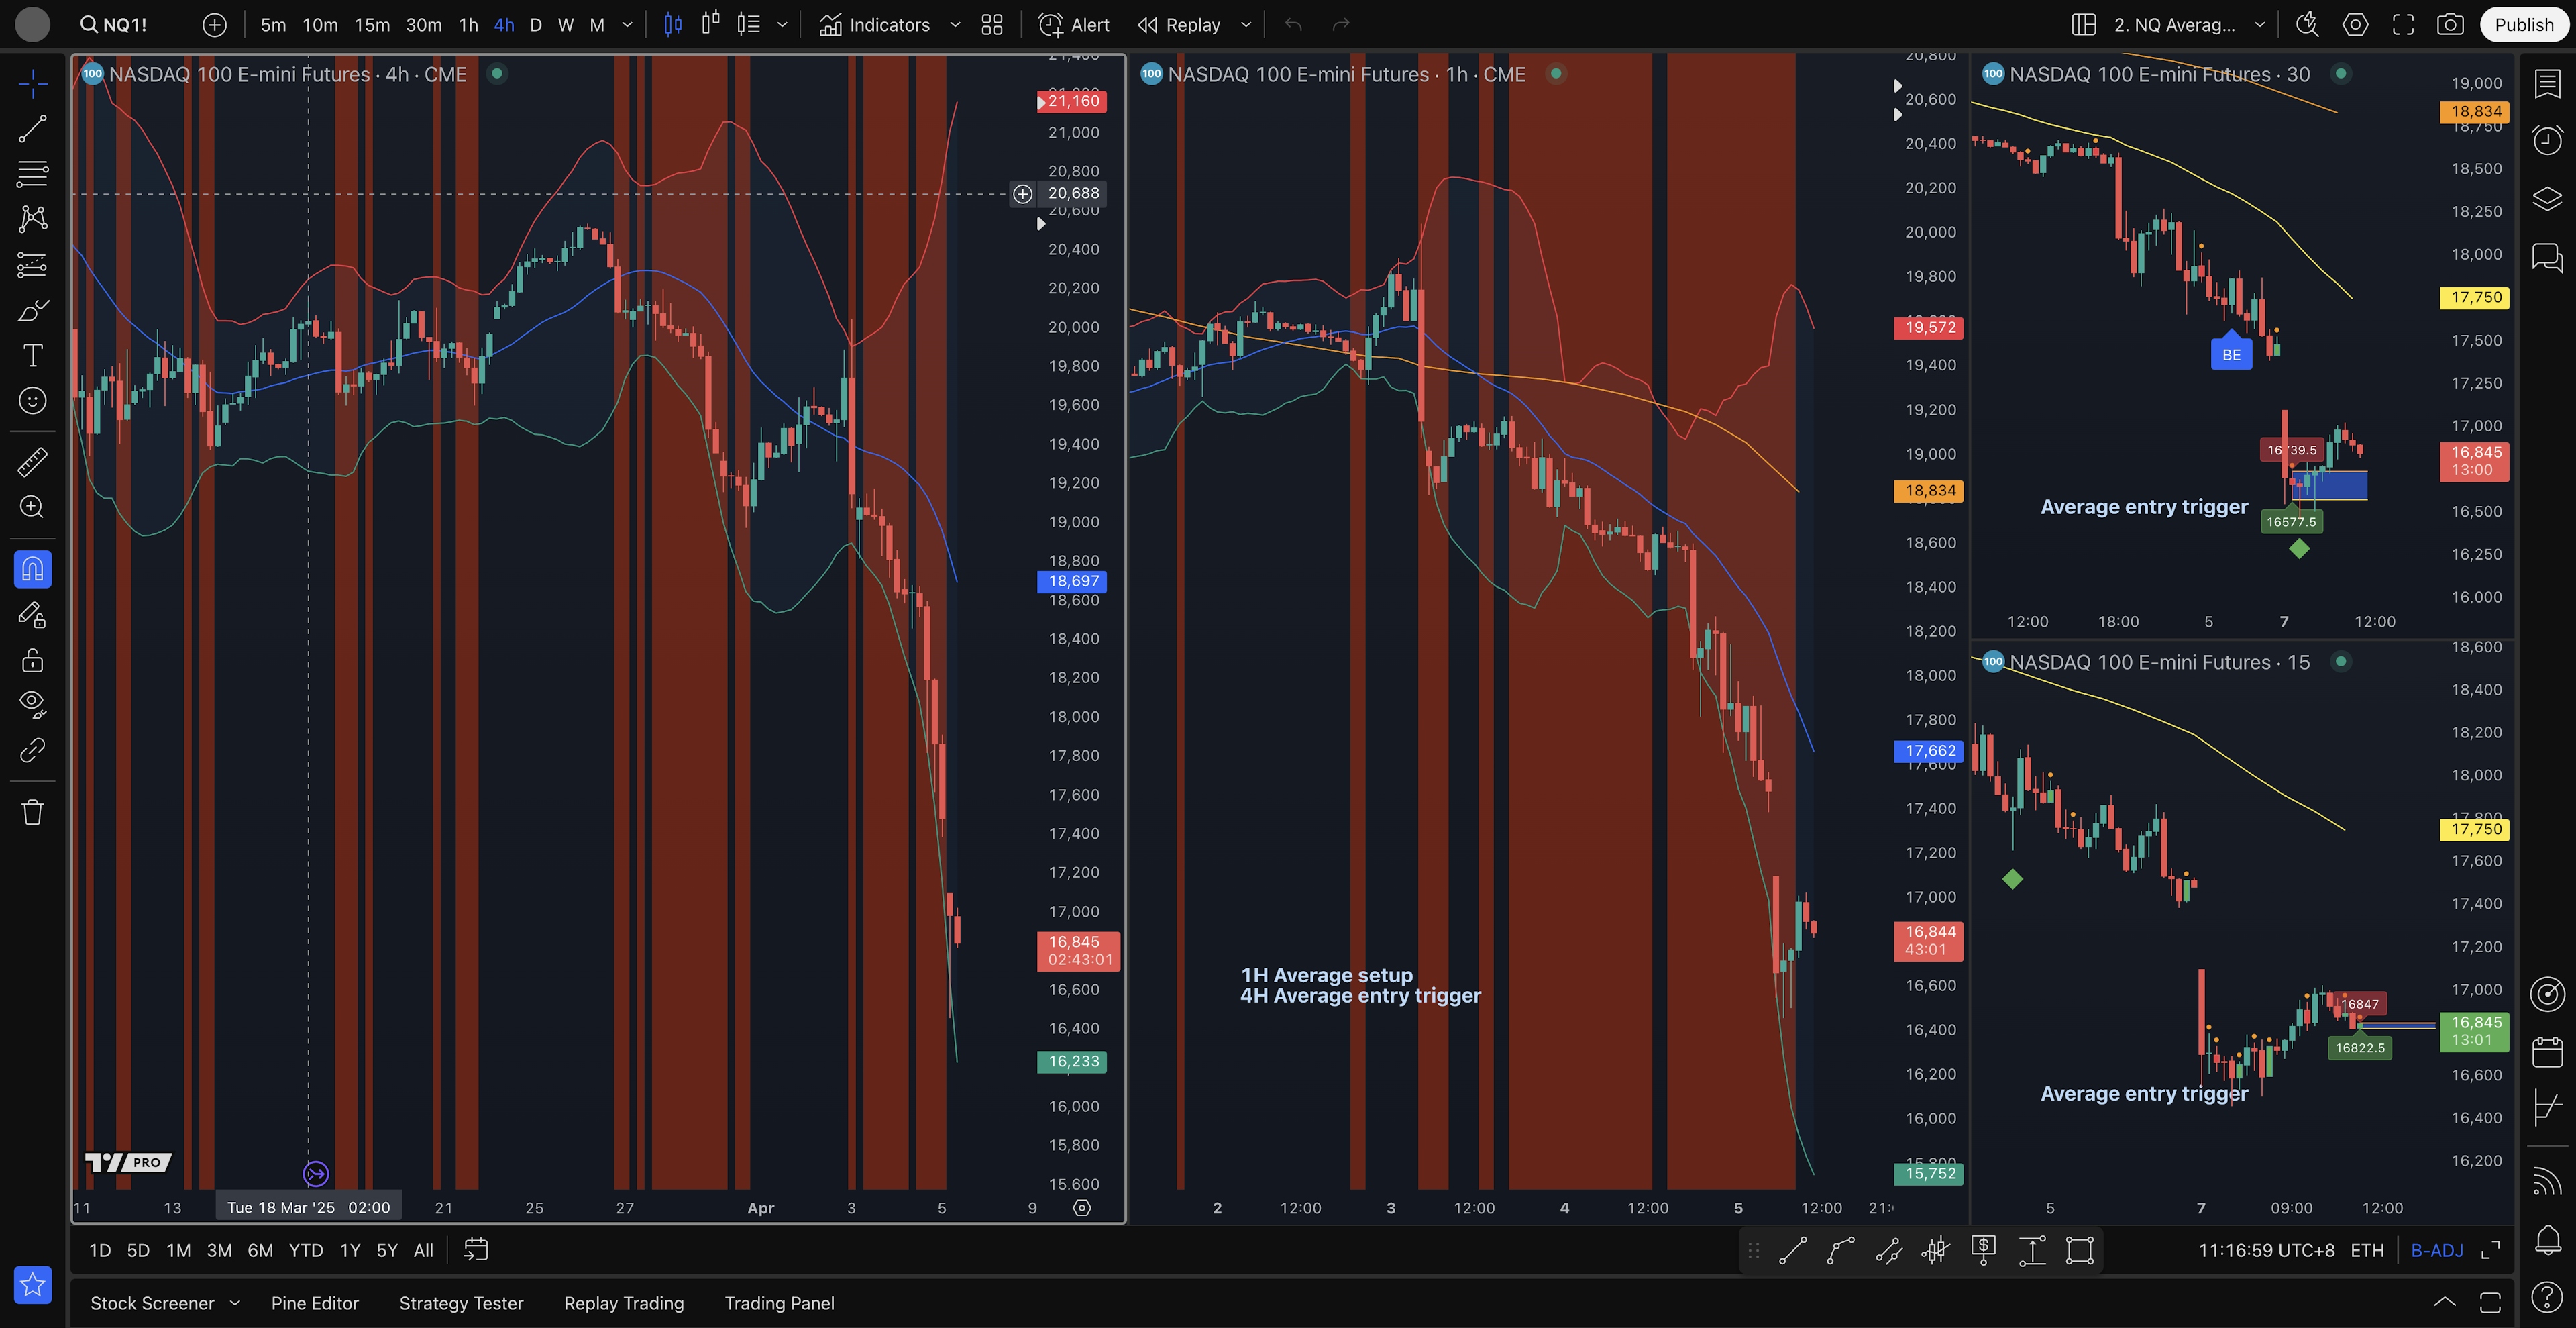This screenshot has width=2576, height=1328.
Task: Expand the NQ Average layout name dropdown
Action: tap(2259, 25)
